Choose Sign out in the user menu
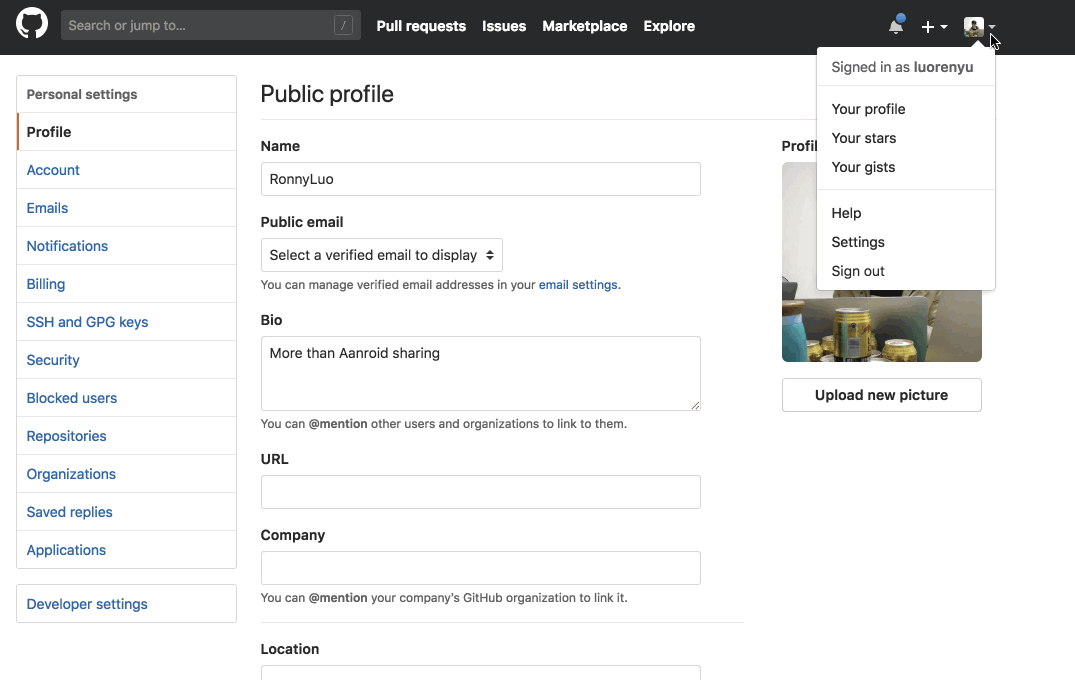 [858, 271]
